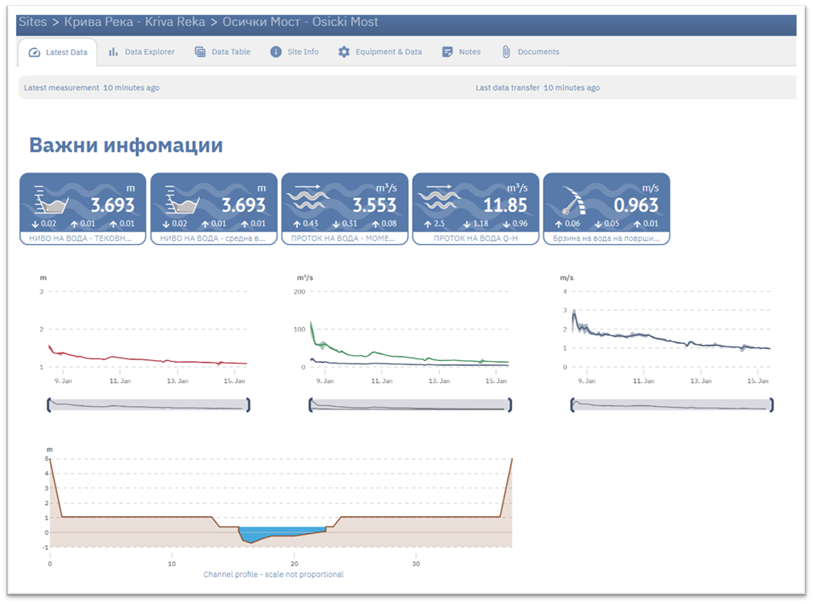
Task: Select the first 3.693 m water level card
Action: pyautogui.click(x=83, y=208)
